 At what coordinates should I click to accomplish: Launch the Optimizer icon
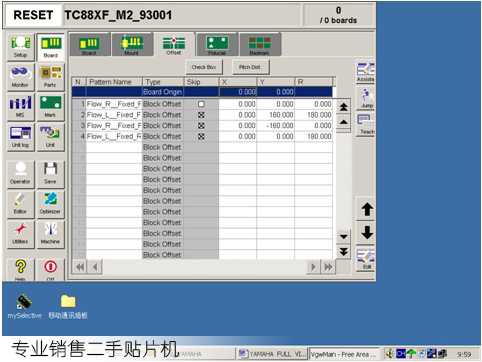50,203
